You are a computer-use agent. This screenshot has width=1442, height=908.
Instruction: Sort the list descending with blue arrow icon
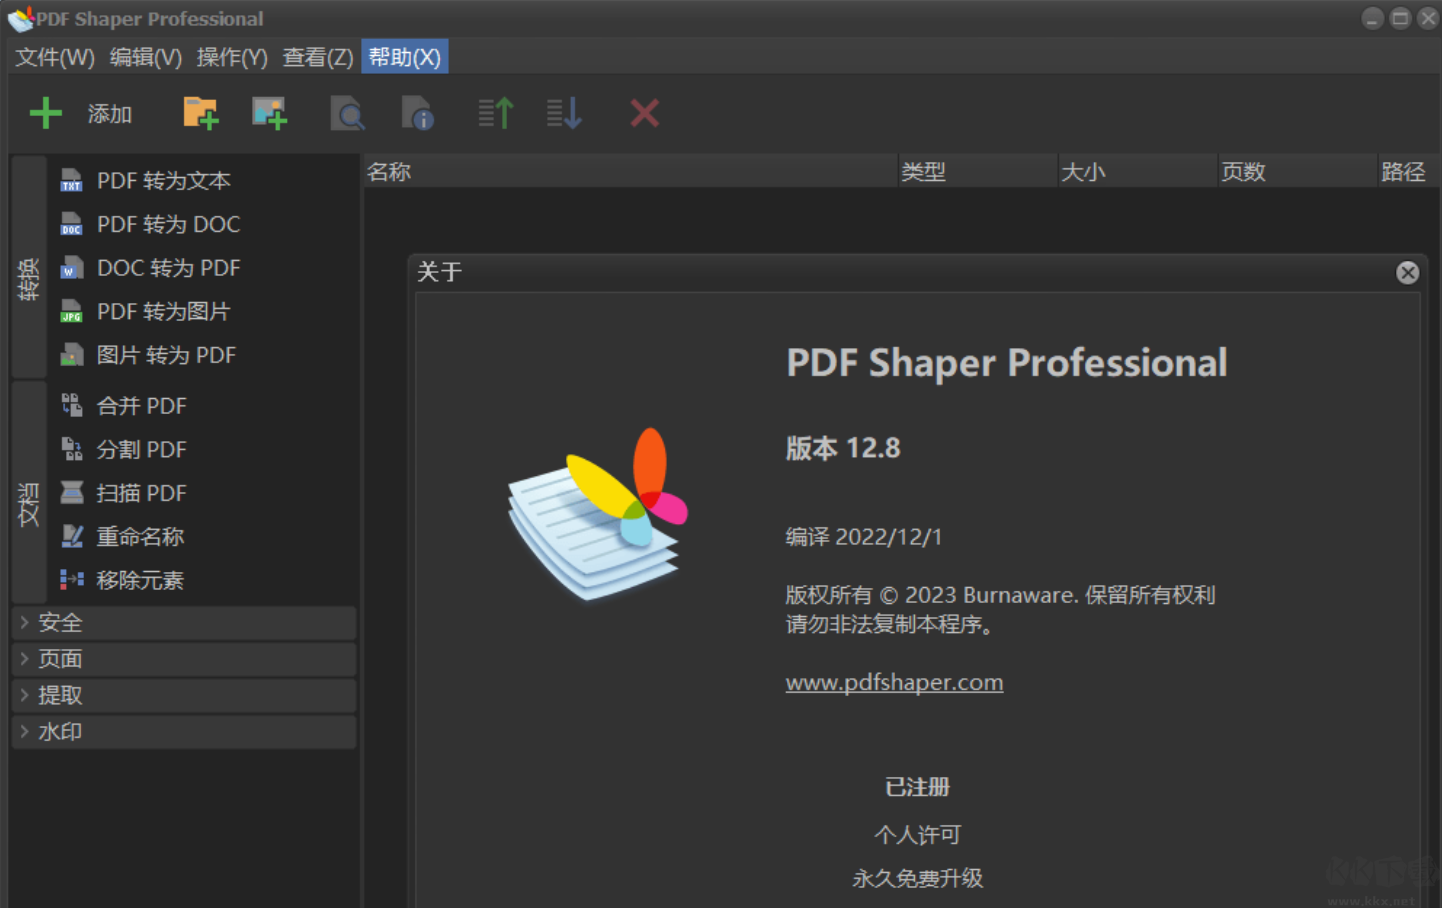tap(563, 113)
